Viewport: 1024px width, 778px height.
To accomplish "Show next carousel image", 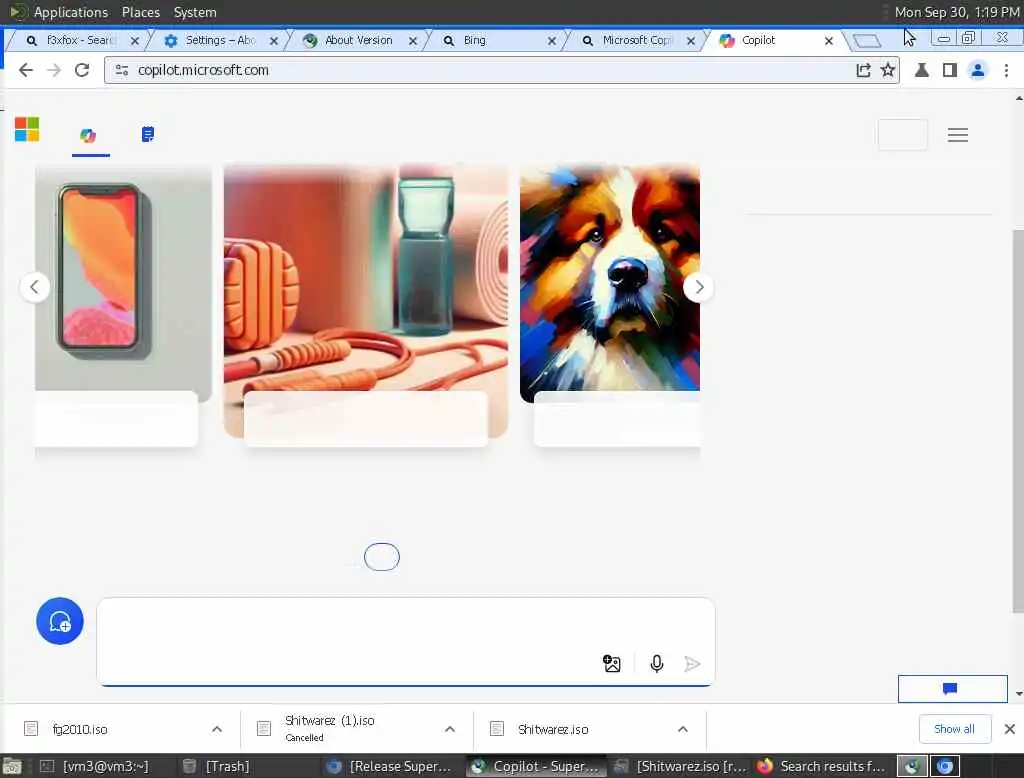I will pyautogui.click(x=698, y=287).
